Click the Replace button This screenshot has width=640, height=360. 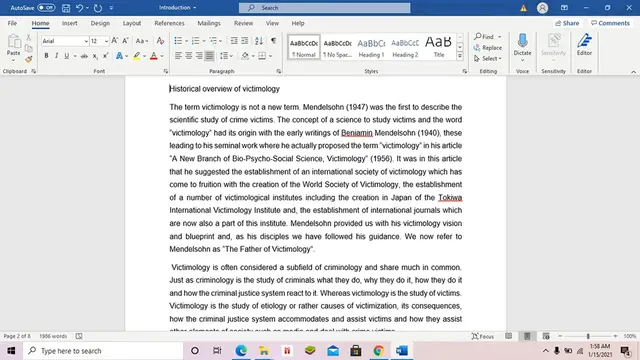point(488,48)
